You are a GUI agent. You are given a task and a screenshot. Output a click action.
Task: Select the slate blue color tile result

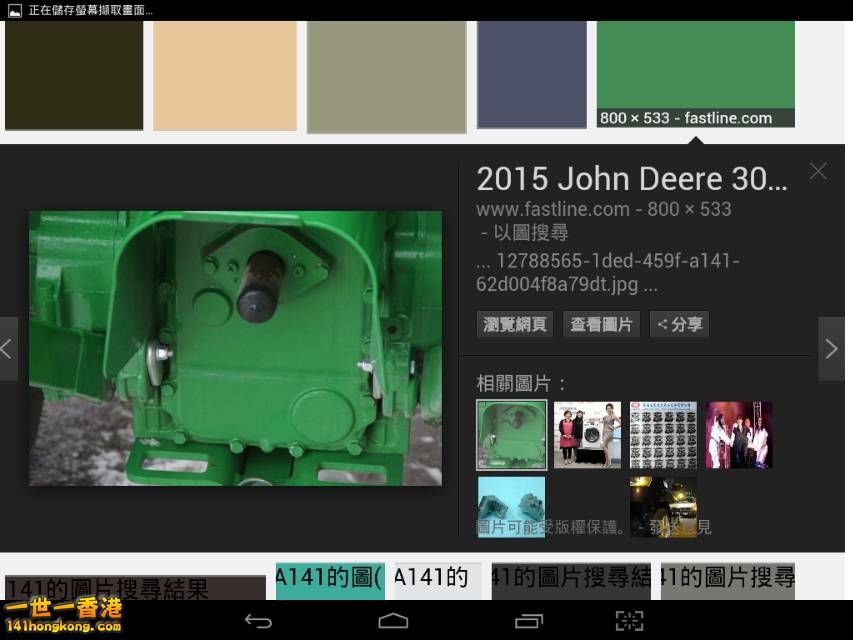532,75
